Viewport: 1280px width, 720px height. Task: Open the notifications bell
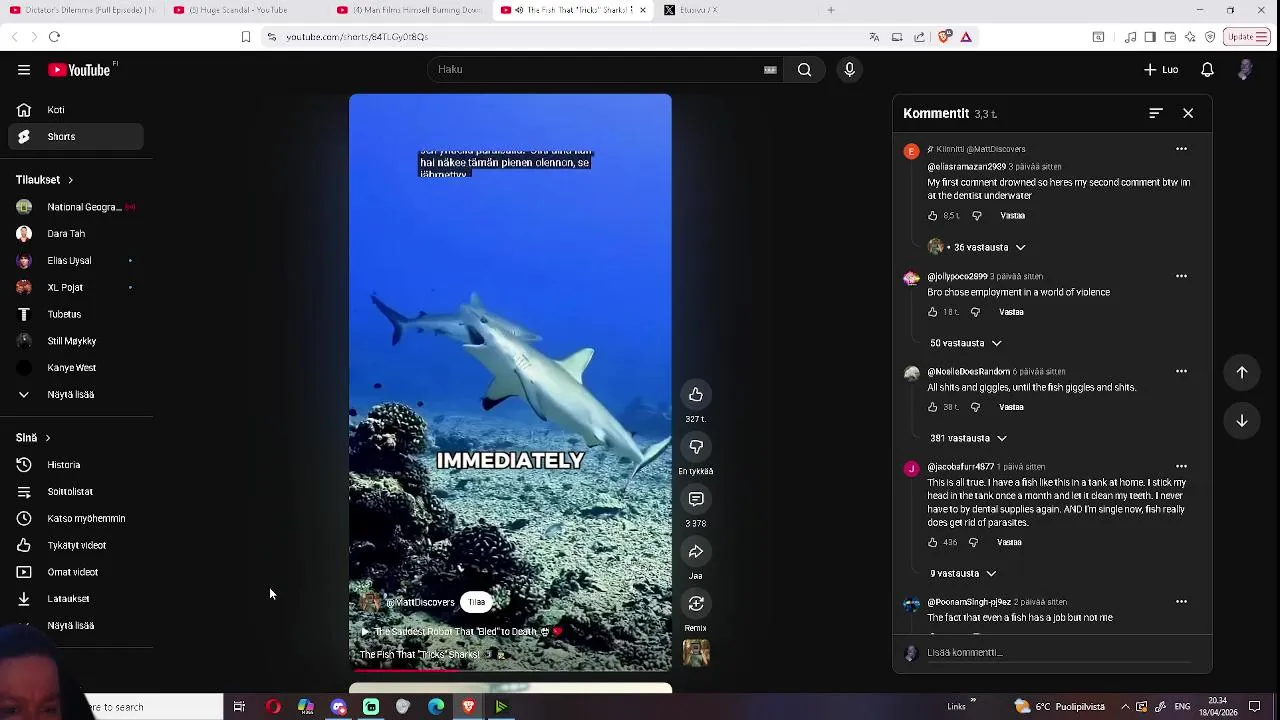(x=1207, y=70)
